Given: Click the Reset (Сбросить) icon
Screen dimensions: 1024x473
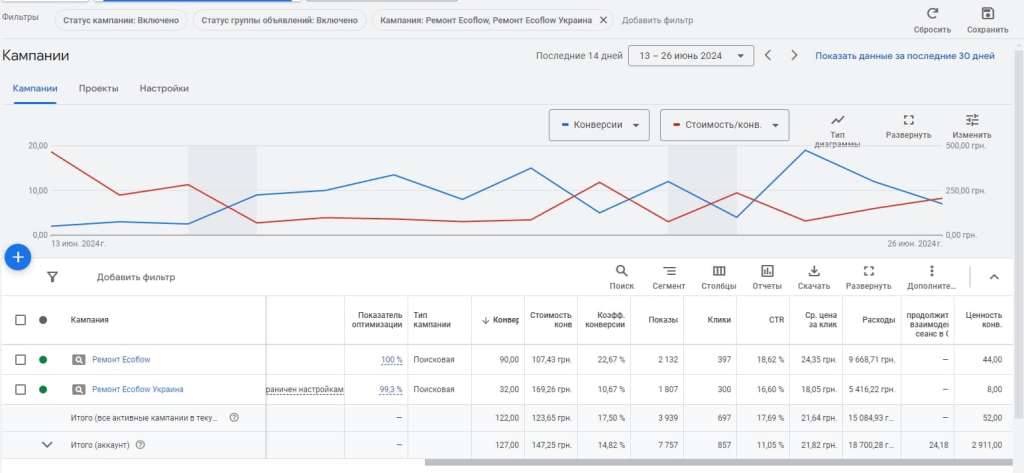Looking at the screenshot, I should (x=933, y=14).
